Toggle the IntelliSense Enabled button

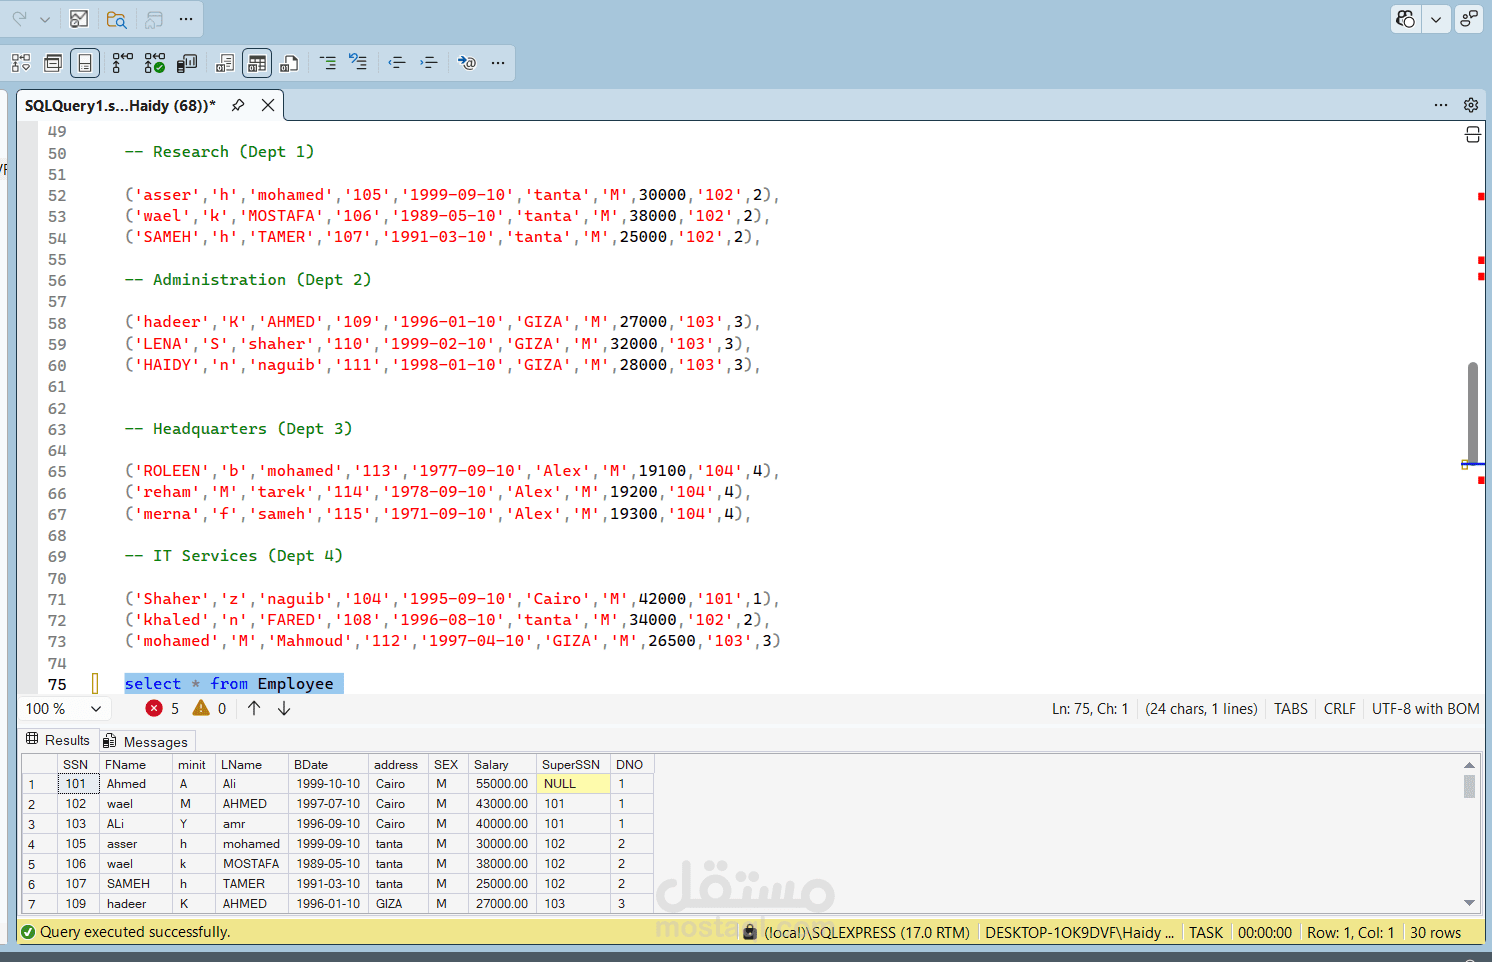(85, 63)
